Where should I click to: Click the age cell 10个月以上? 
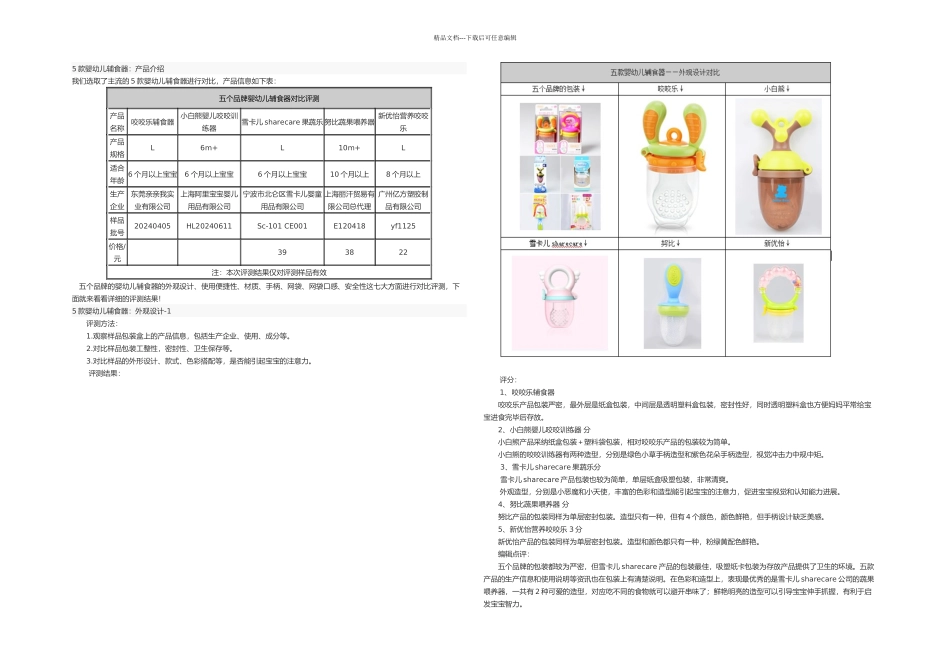[x=350, y=174]
